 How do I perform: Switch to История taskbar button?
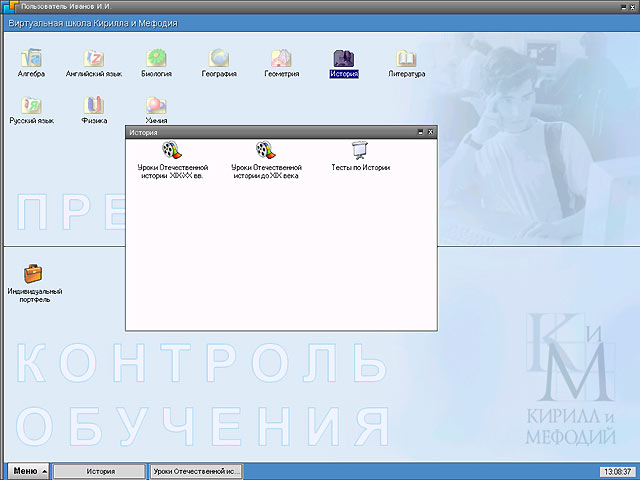(100, 470)
